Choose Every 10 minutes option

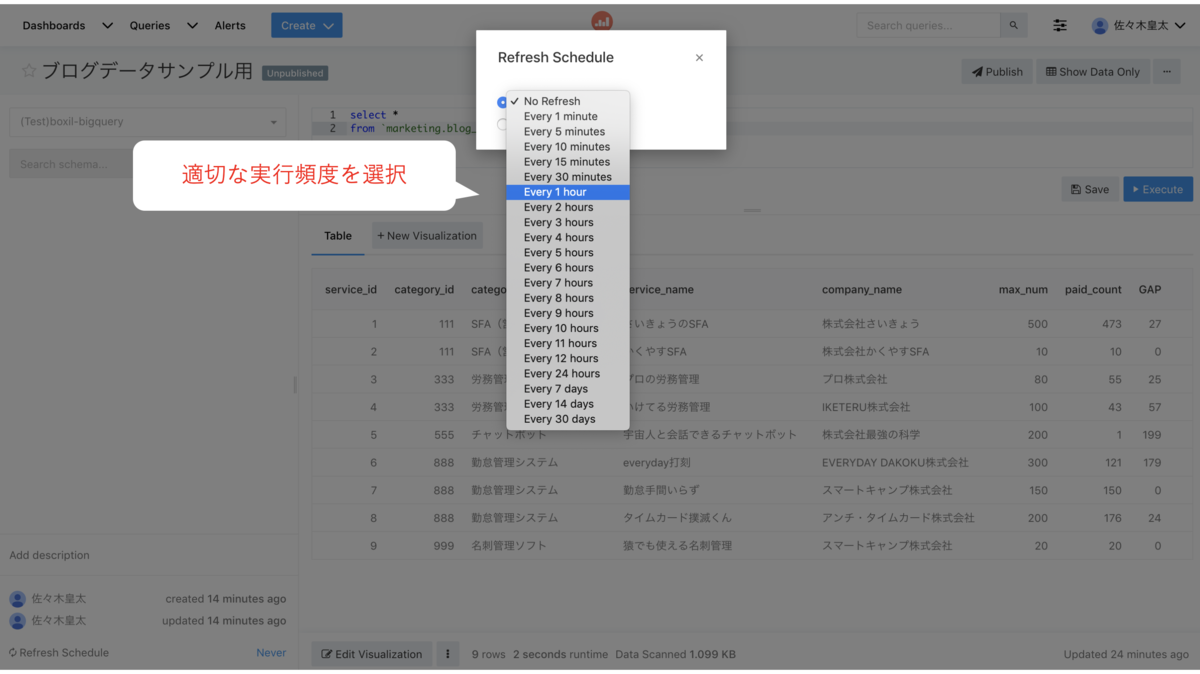coord(568,146)
